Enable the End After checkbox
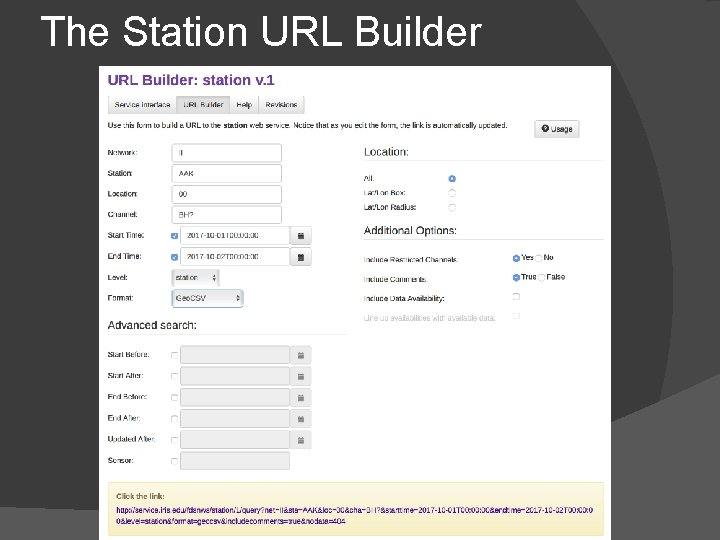The height and width of the screenshot is (540, 720). [174, 418]
